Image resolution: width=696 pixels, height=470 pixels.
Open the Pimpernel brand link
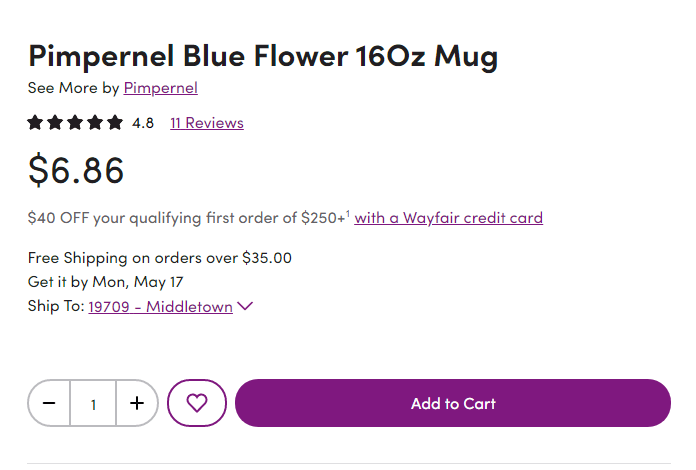[160, 88]
